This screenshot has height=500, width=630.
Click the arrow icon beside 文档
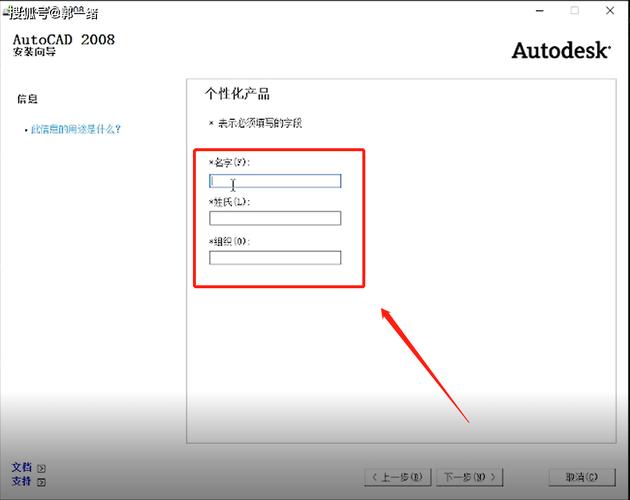(41, 468)
